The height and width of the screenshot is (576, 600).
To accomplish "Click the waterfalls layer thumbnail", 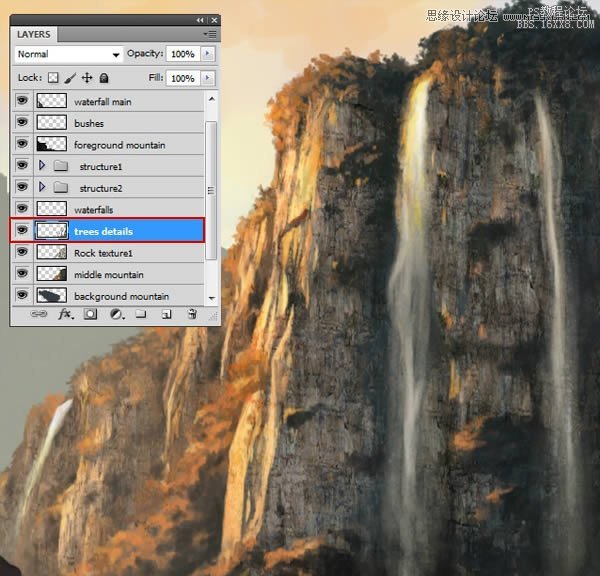I will (x=52, y=209).
